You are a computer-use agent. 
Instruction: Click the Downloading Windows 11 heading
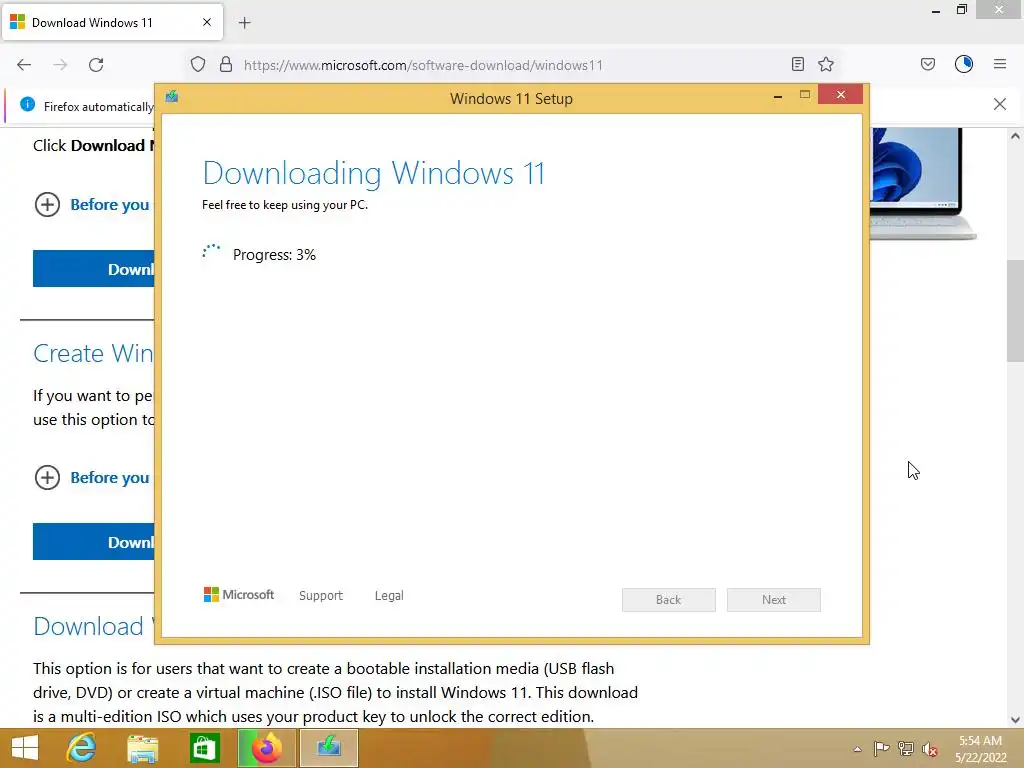click(374, 174)
